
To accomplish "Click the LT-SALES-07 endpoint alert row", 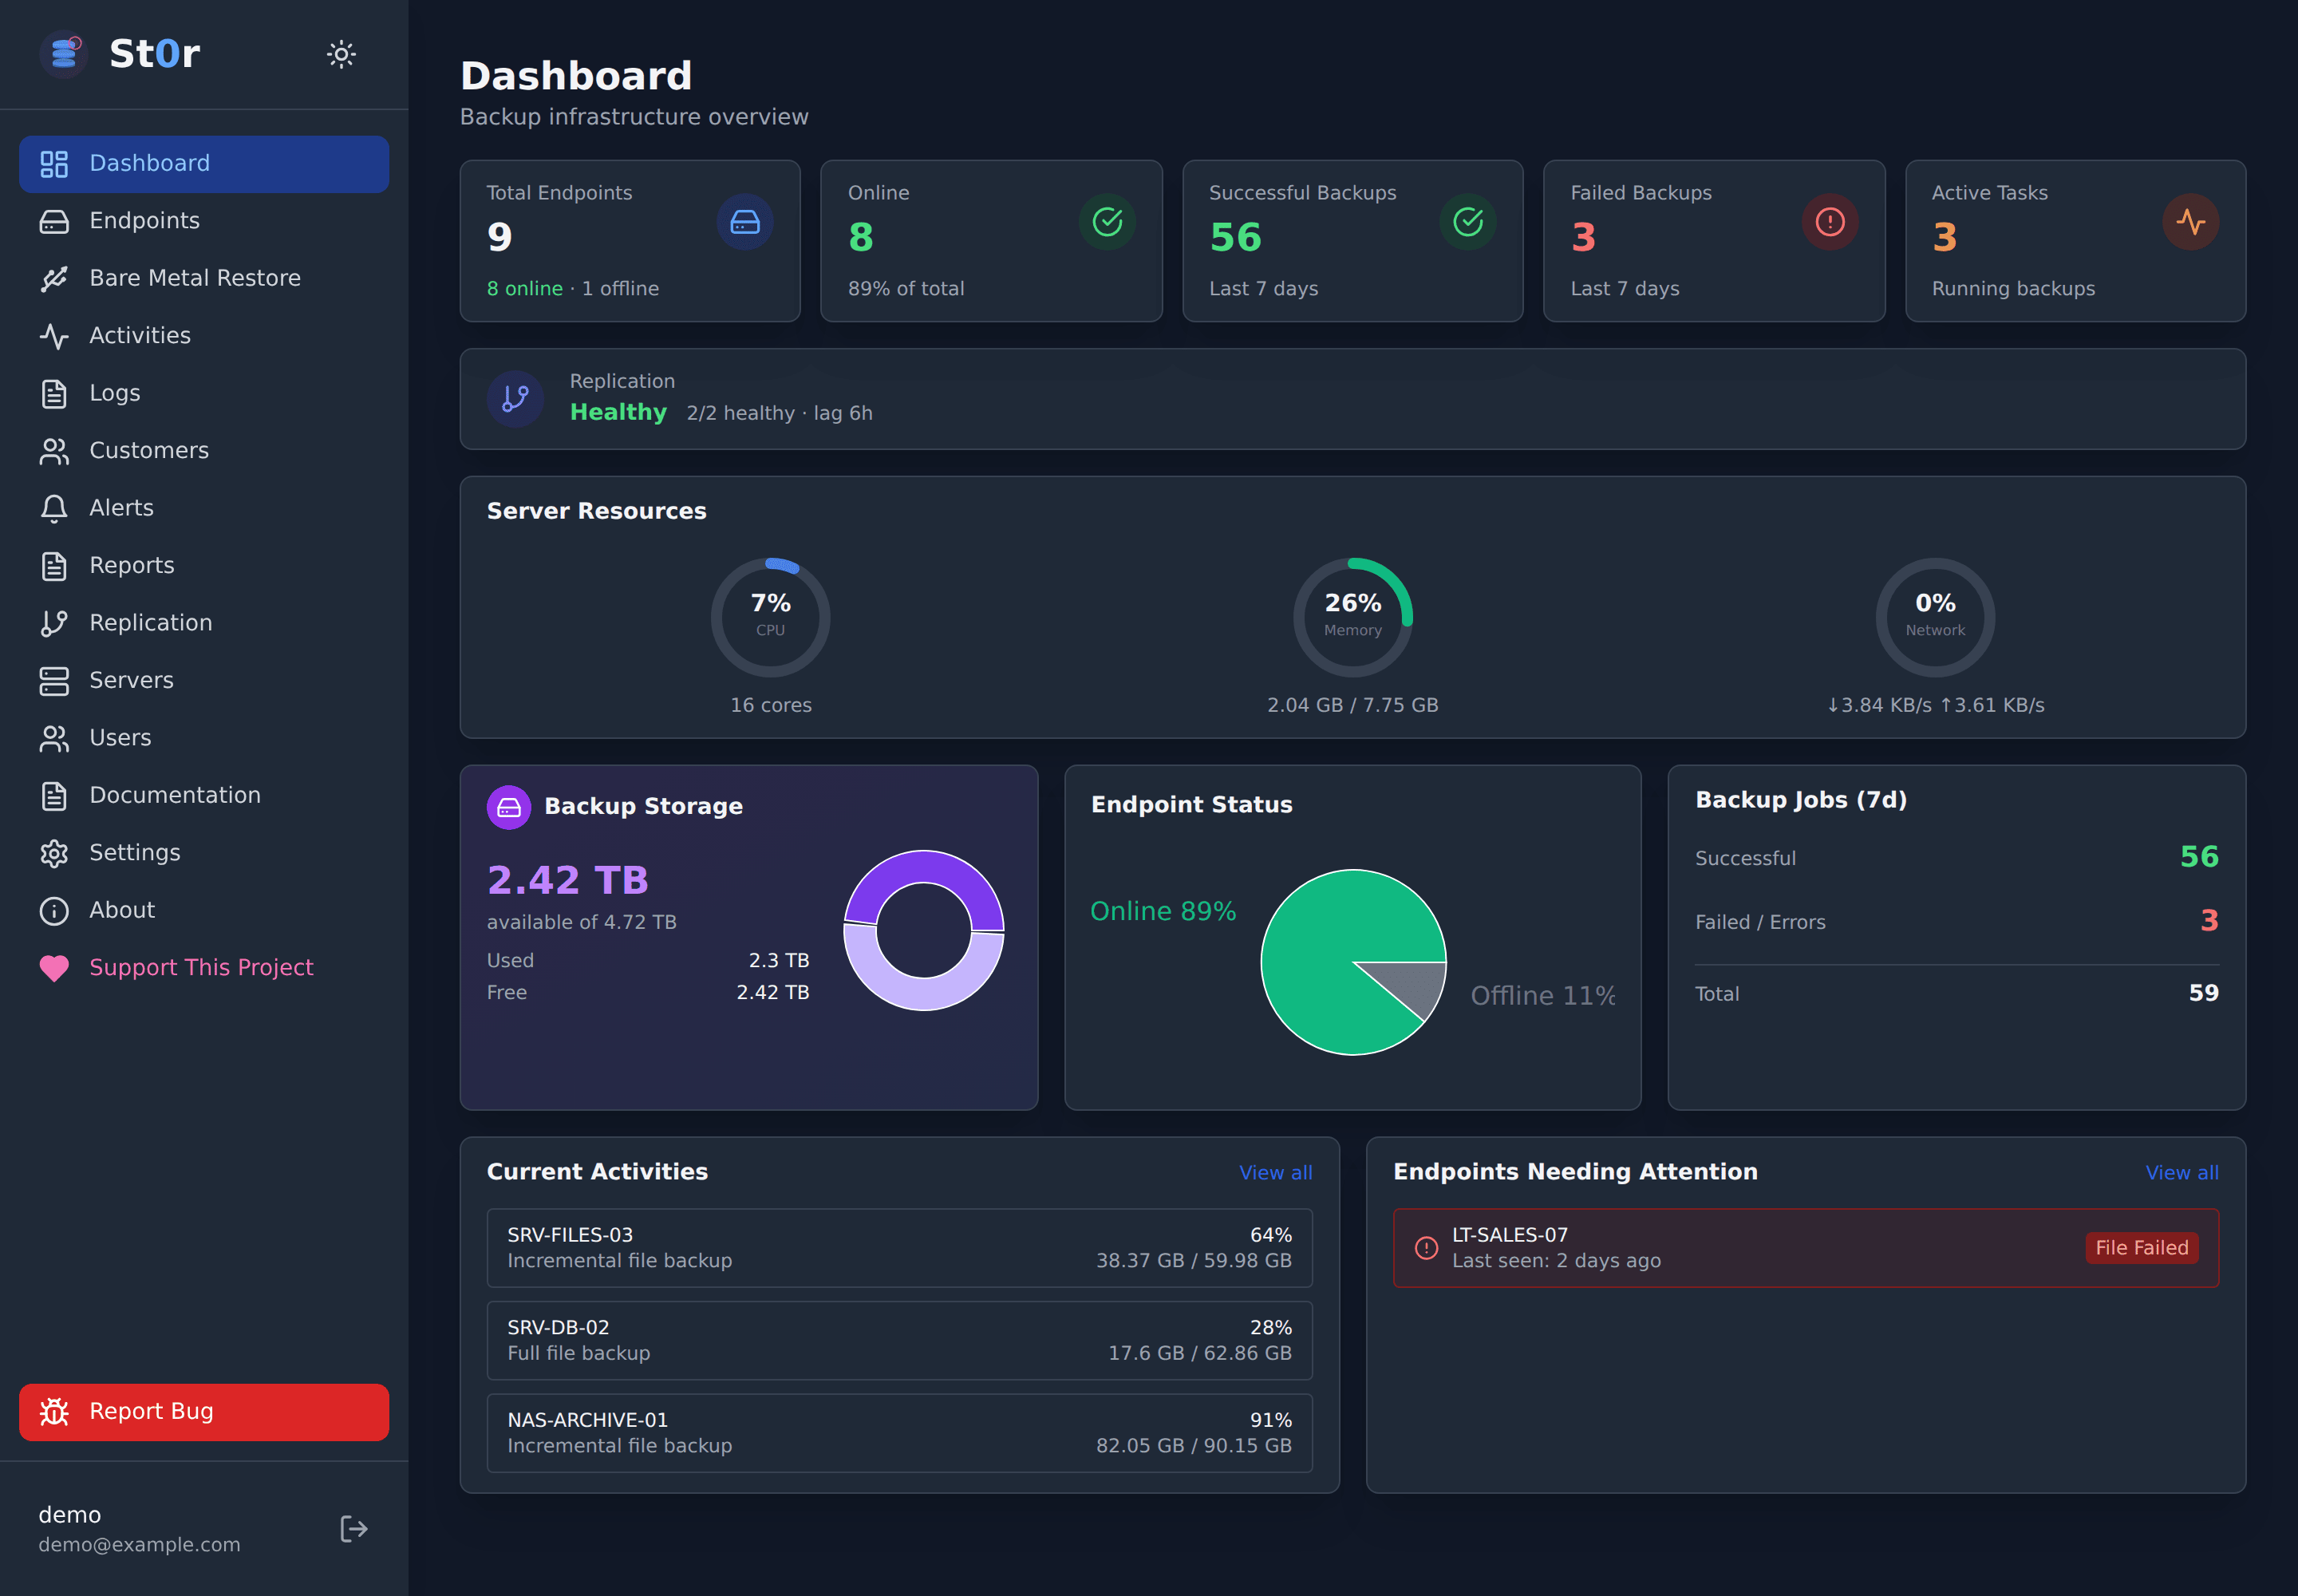I will [1806, 1248].
